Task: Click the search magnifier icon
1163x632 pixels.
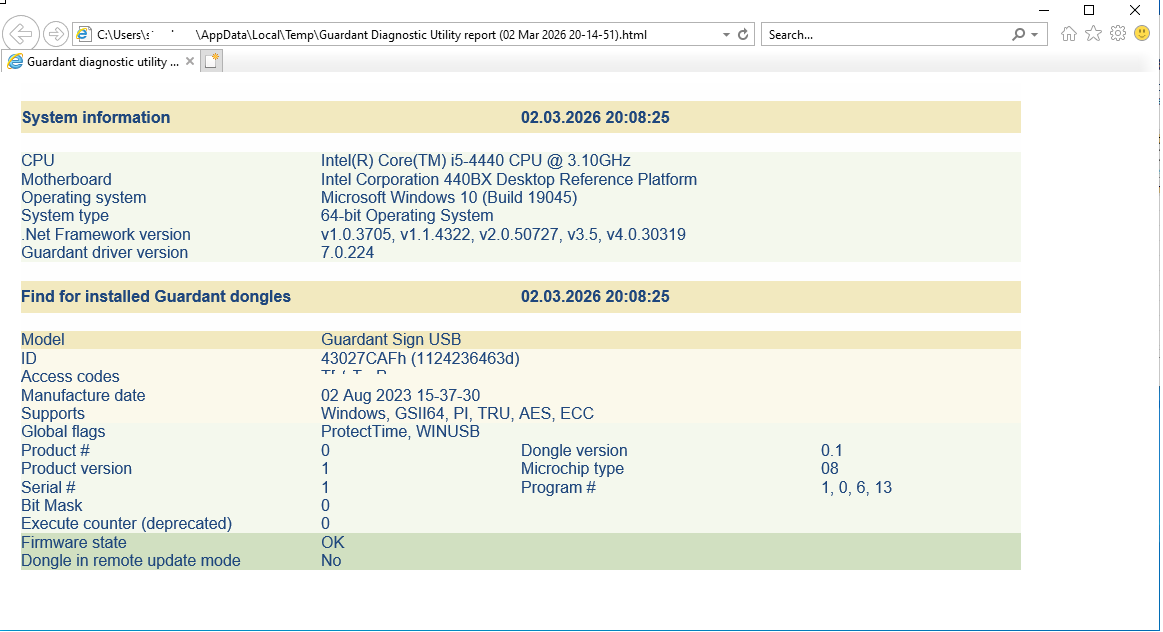Action: click(x=1018, y=34)
